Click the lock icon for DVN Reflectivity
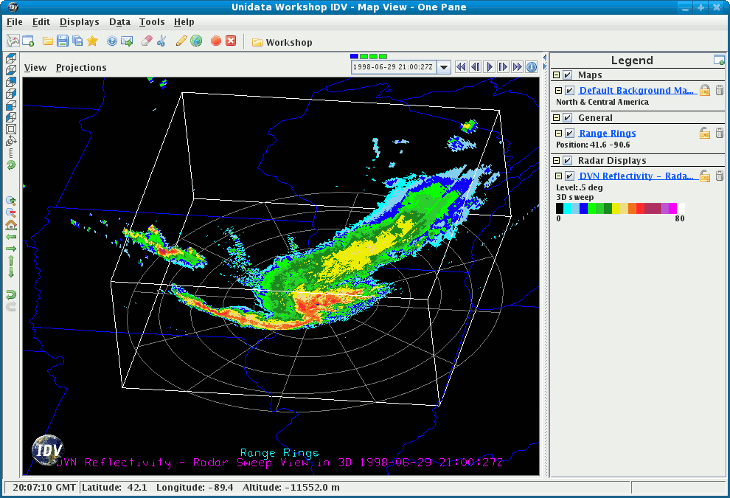 point(705,176)
